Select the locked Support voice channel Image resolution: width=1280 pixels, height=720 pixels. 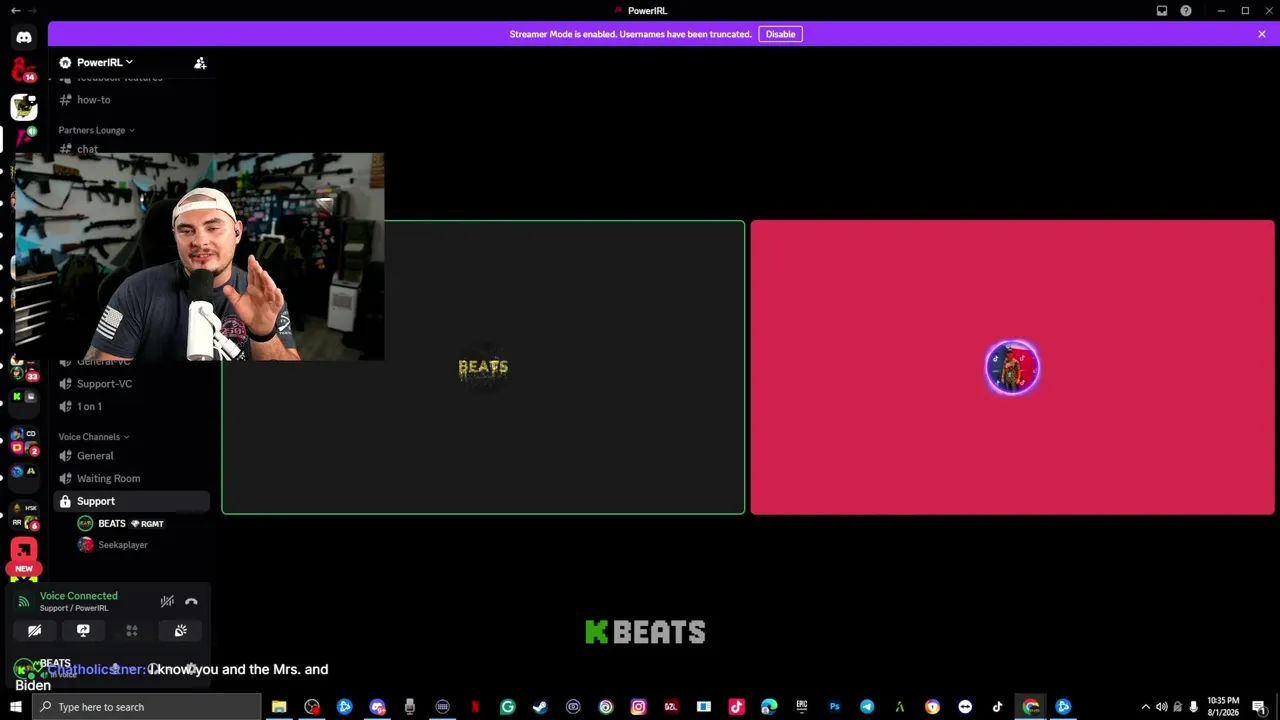(x=131, y=501)
